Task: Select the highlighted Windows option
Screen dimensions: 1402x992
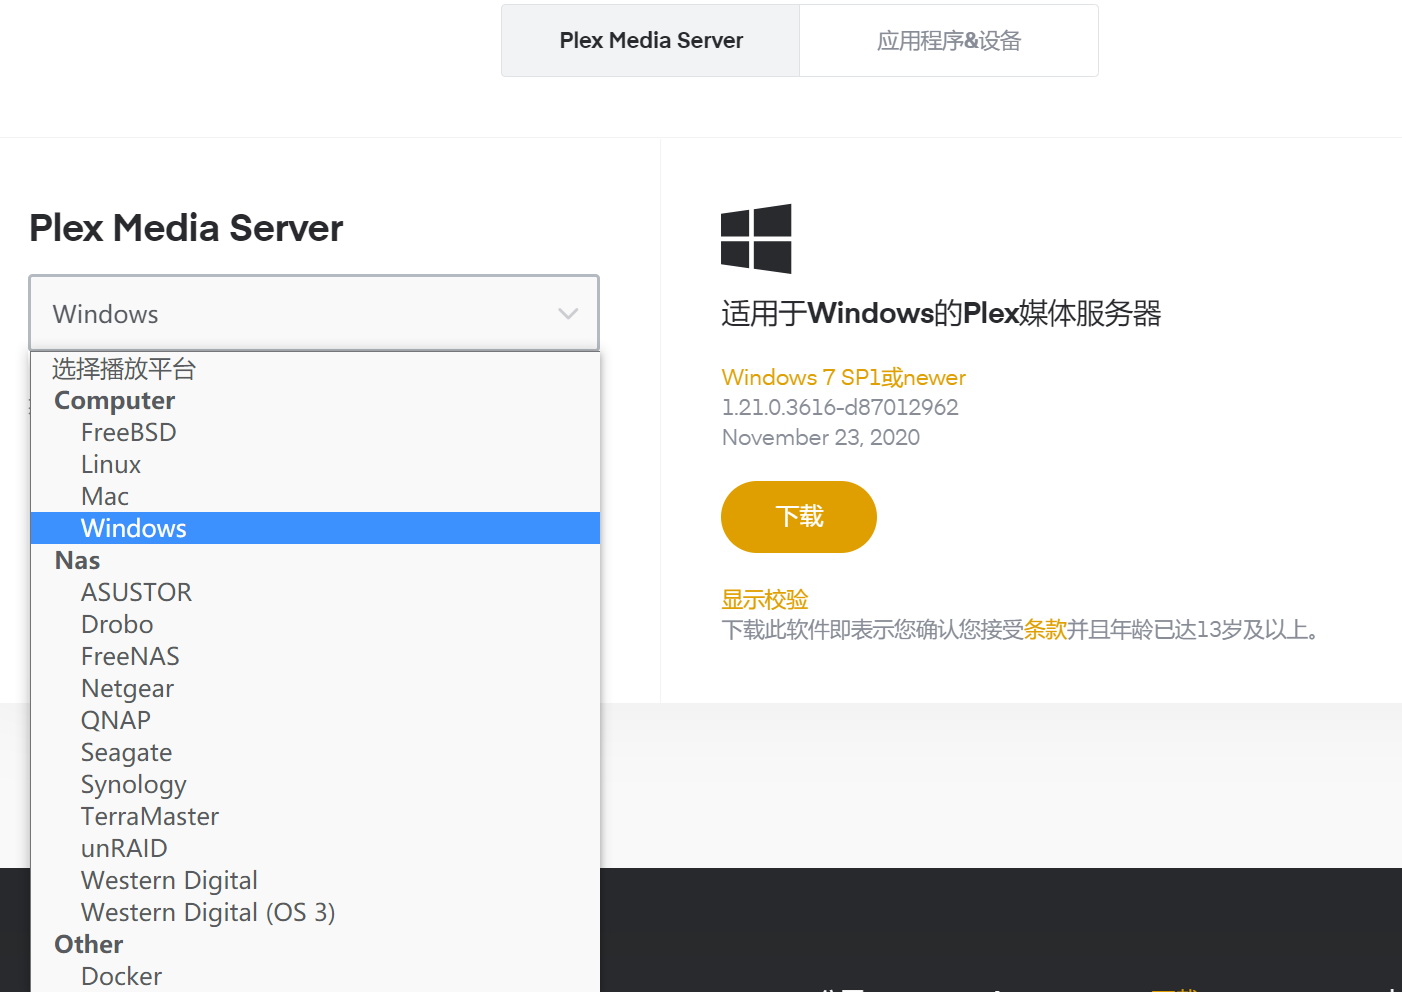Action: point(315,528)
